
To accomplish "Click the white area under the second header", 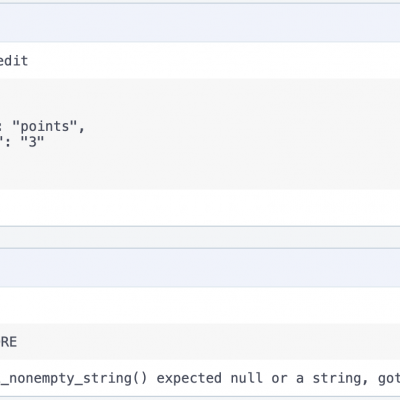I will [x=200, y=305].
